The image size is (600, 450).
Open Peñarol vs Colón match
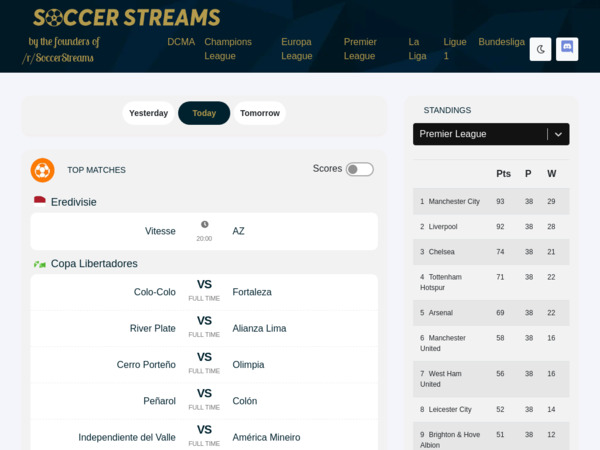coord(204,401)
